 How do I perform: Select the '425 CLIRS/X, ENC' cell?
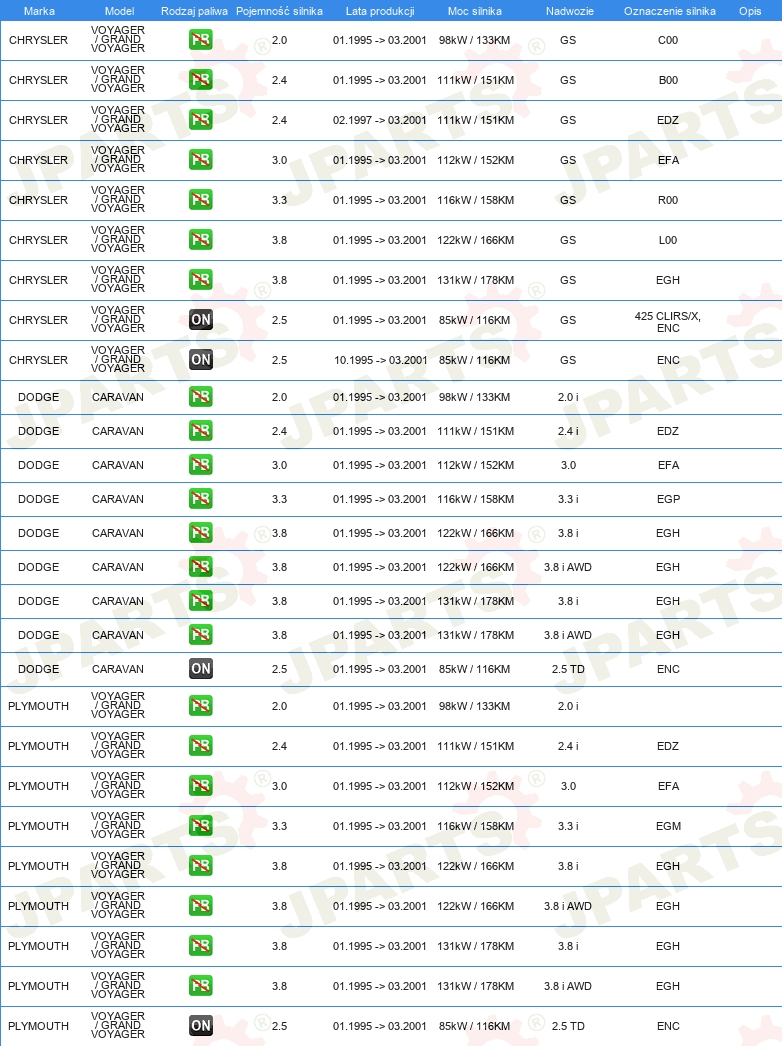pyautogui.click(x=668, y=322)
